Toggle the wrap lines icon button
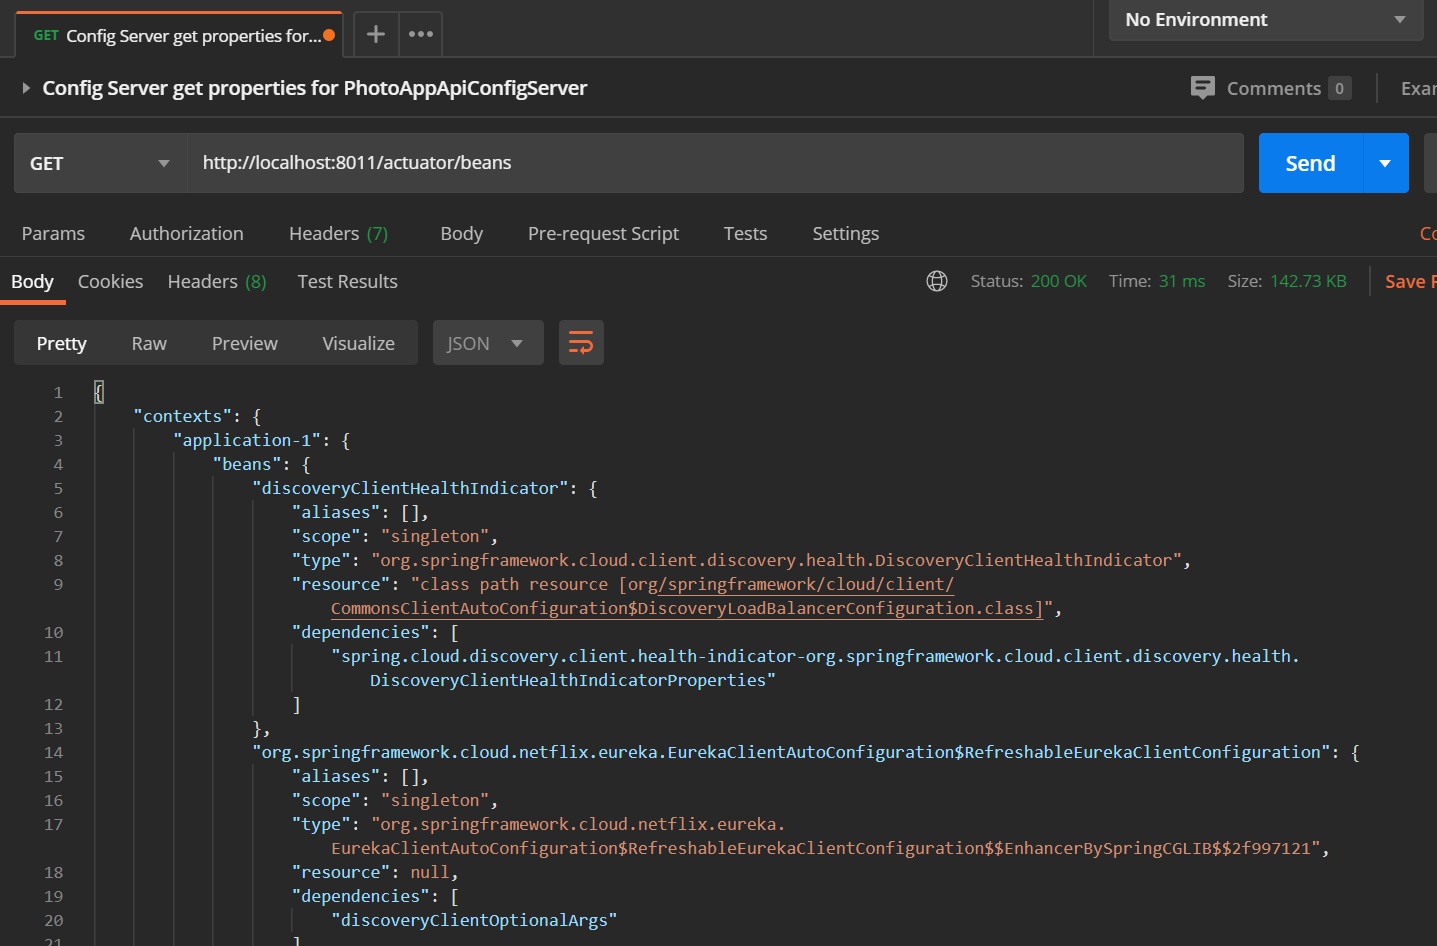1437x946 pixels. (x=581, y=343)
